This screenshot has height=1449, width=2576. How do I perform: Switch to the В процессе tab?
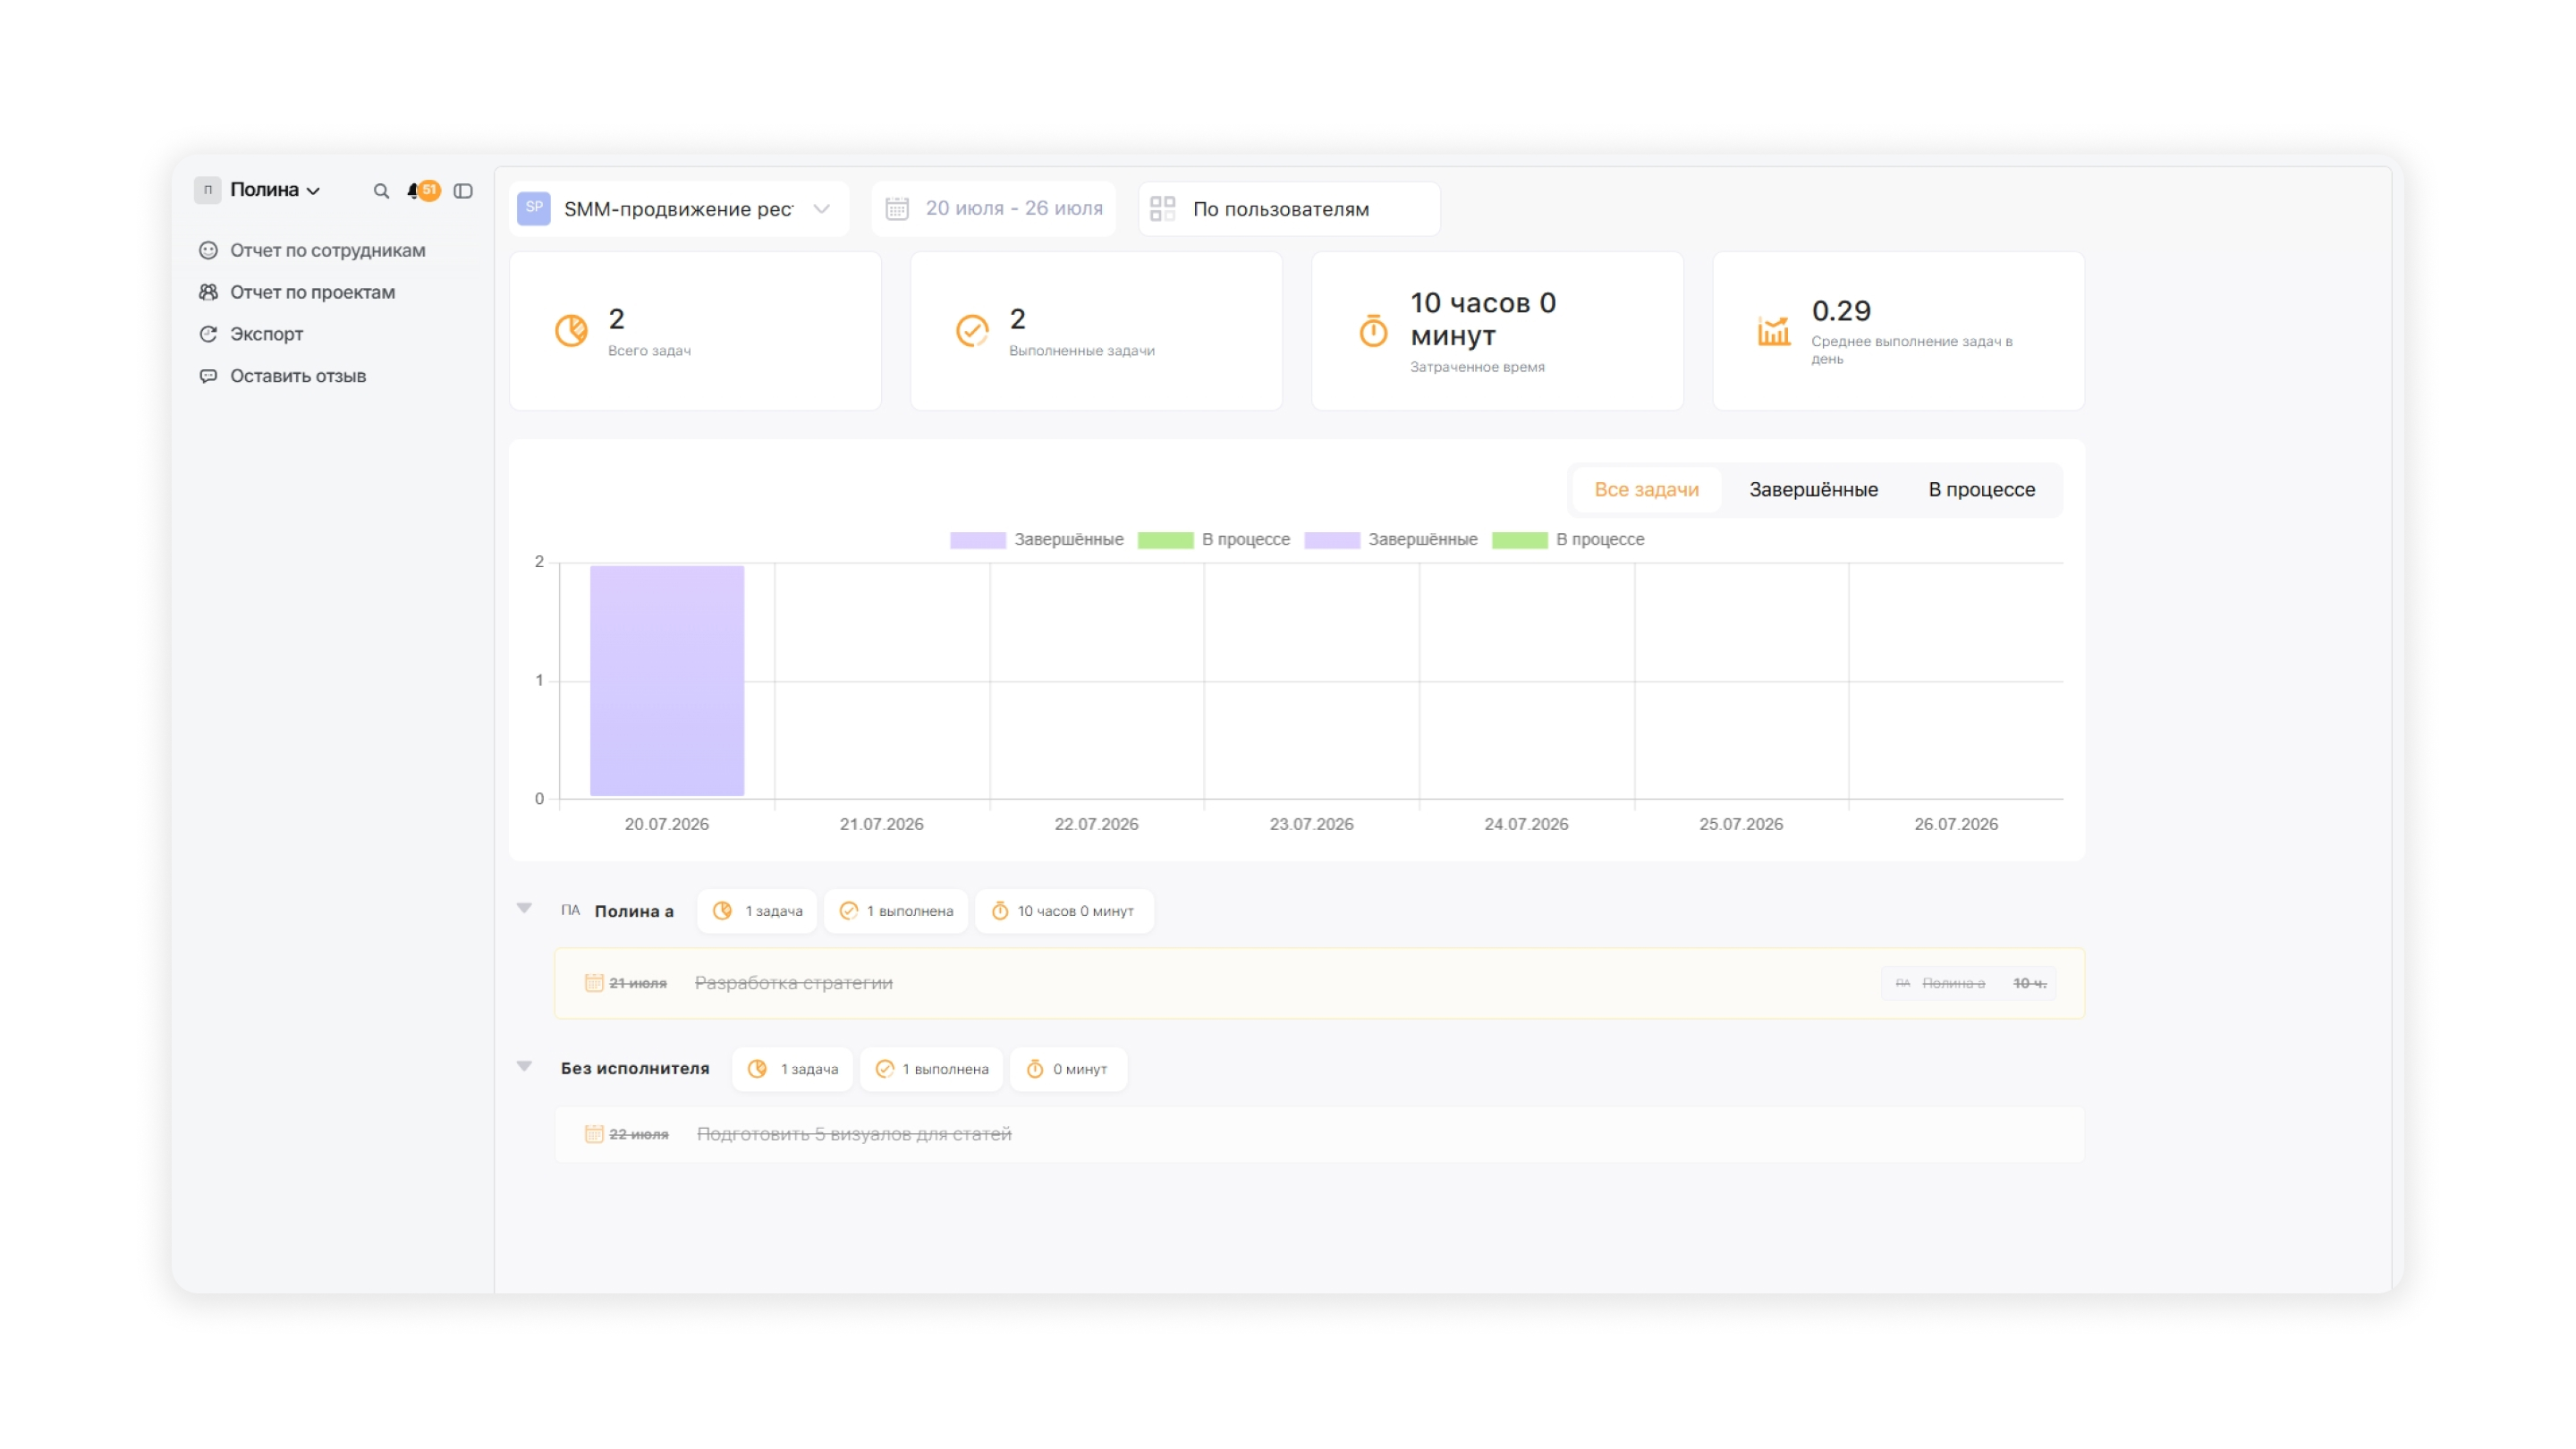click(x=1981, y=490)
